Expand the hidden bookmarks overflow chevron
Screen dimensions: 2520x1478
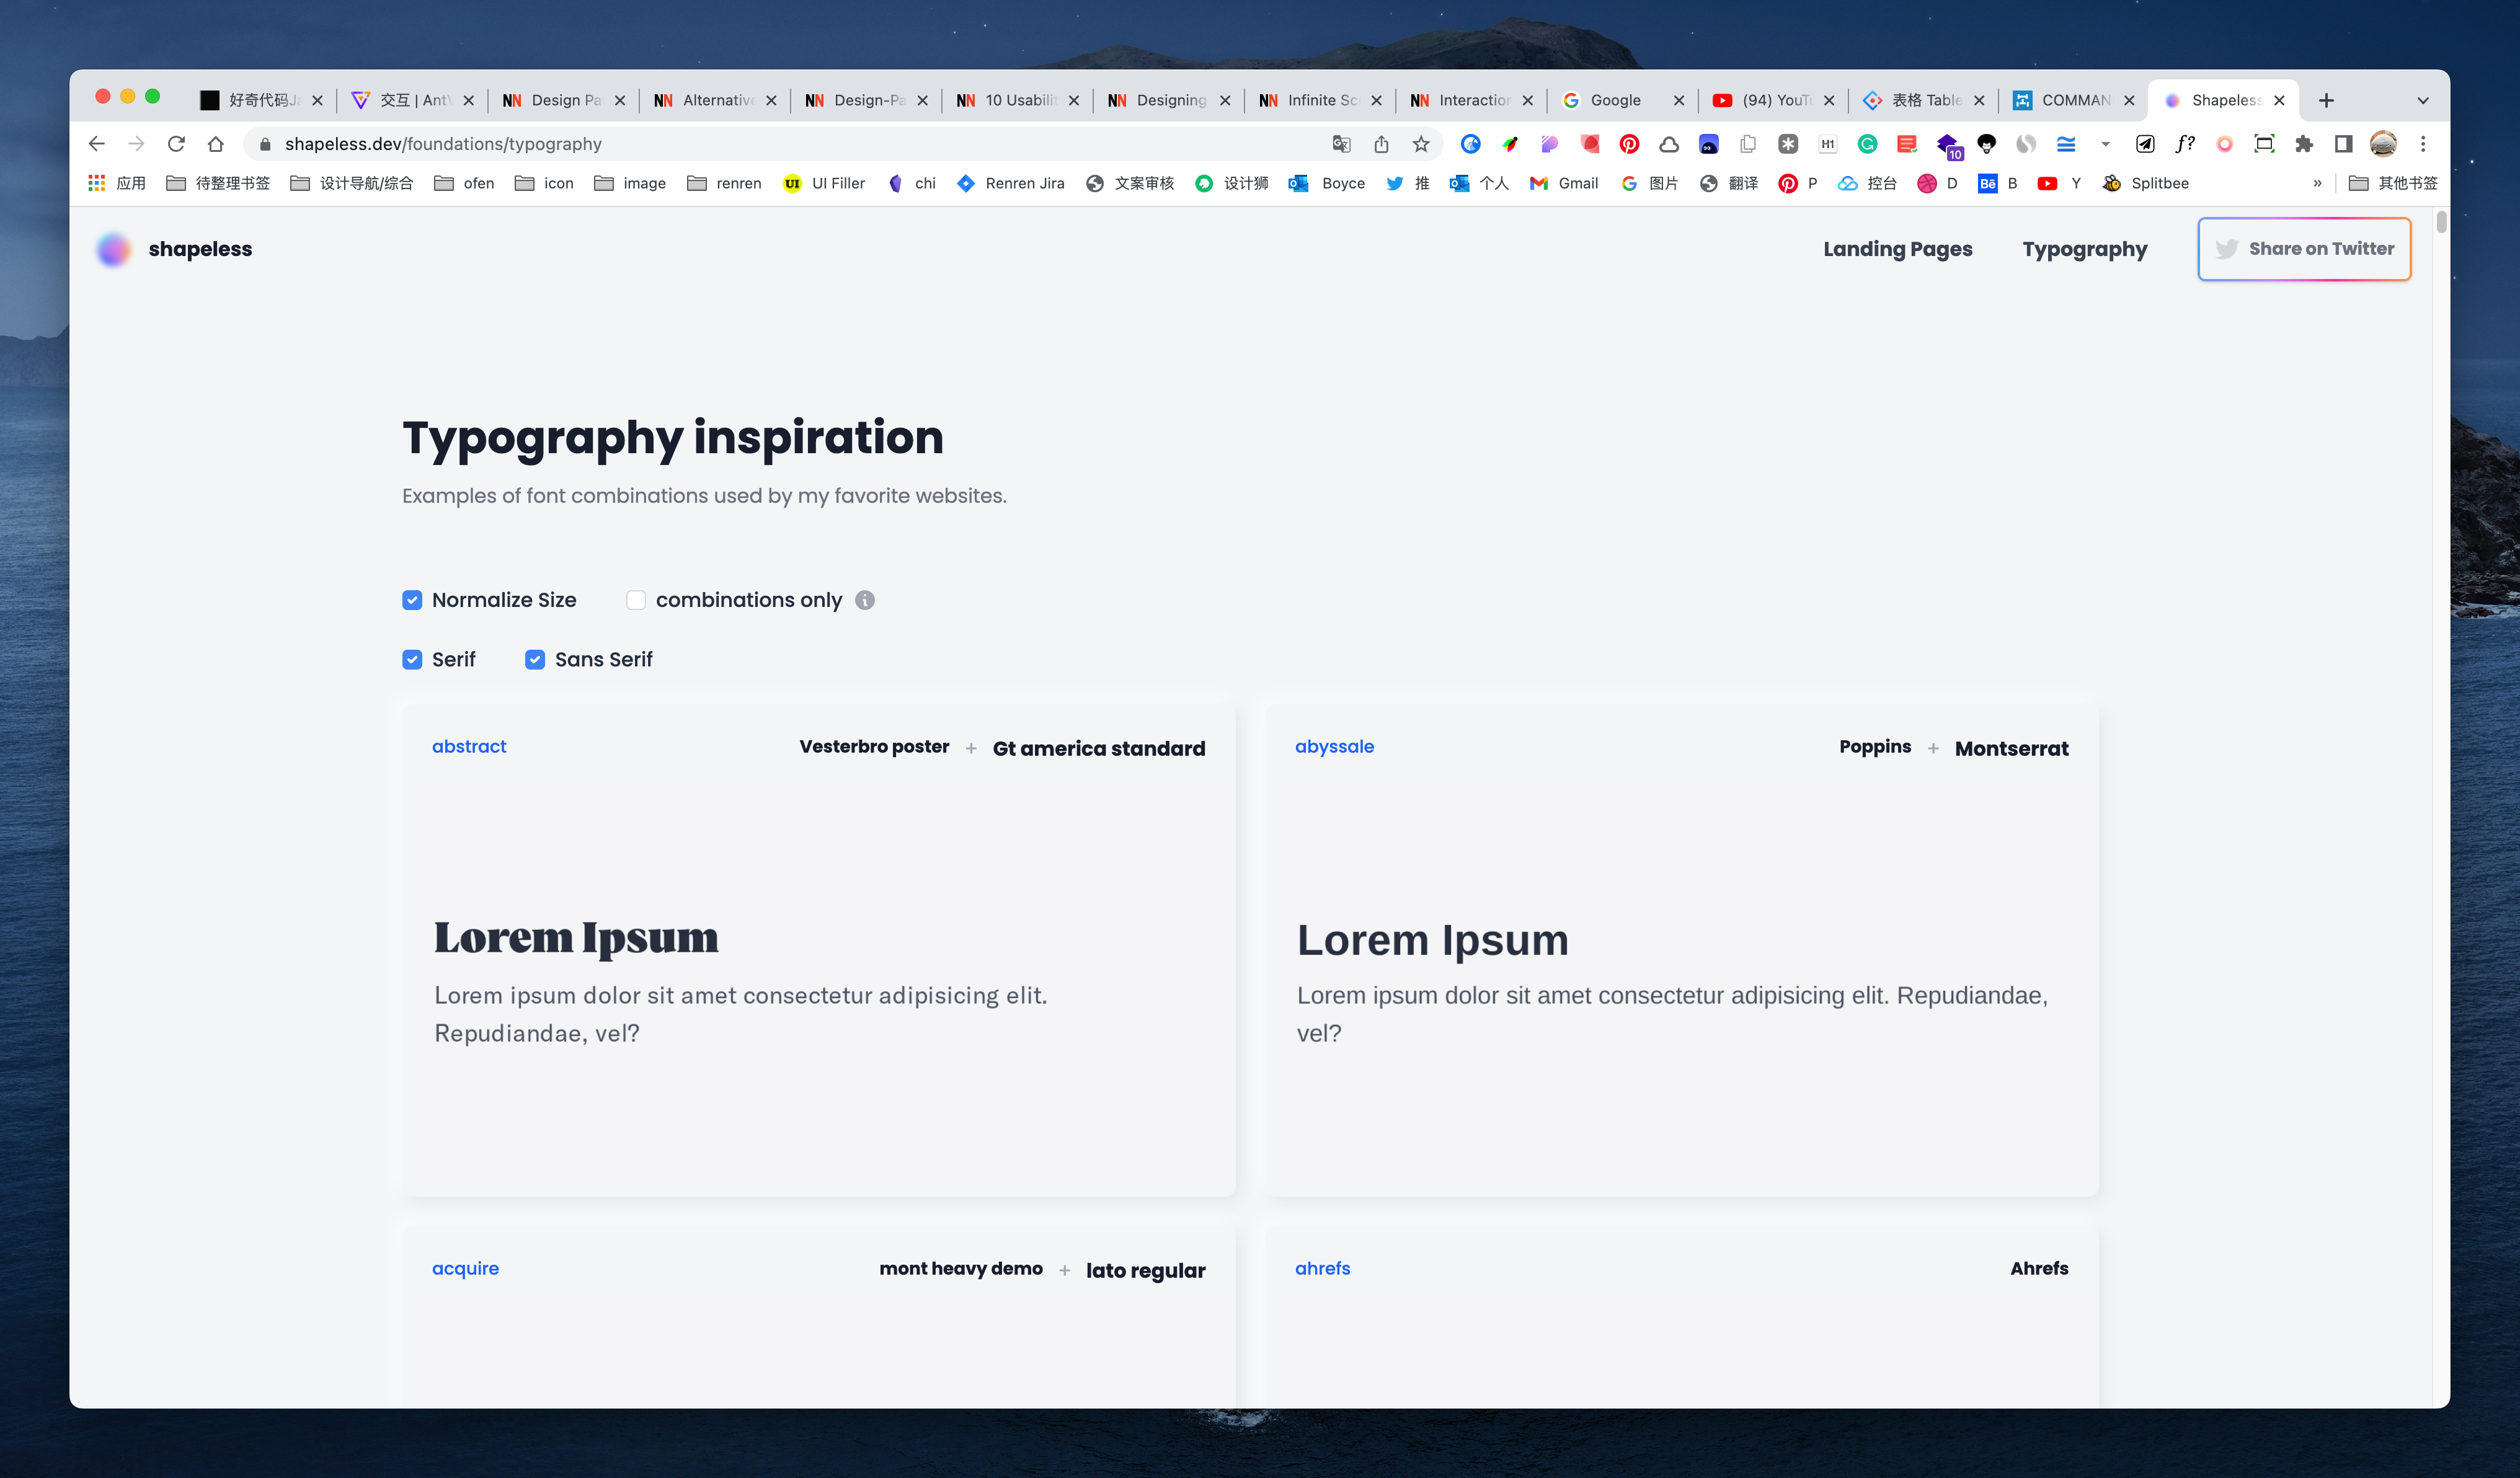click(x=2317, y=183)
